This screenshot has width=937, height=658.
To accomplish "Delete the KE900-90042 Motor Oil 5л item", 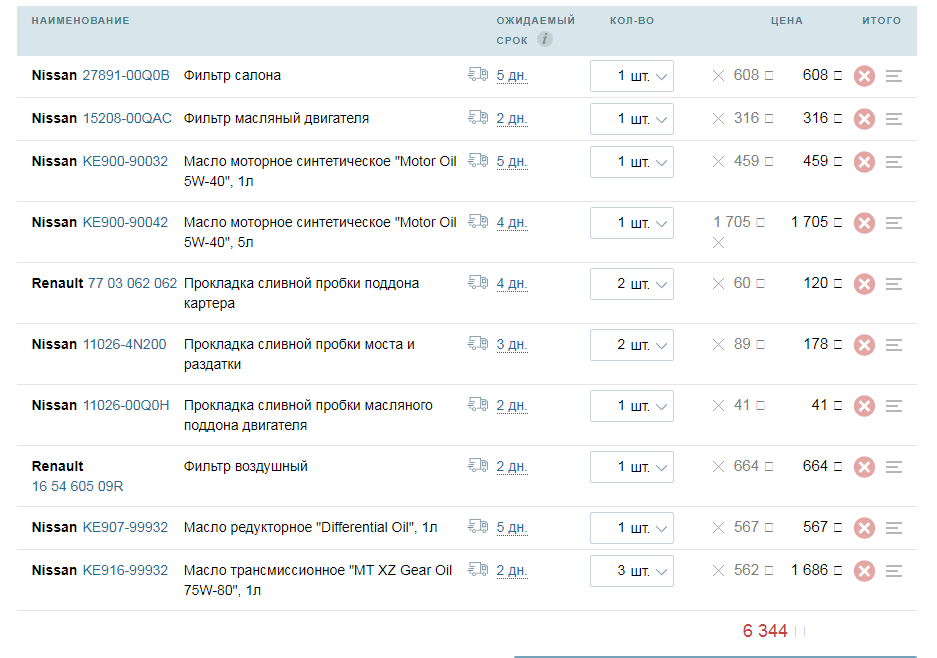I will [864, 223].
